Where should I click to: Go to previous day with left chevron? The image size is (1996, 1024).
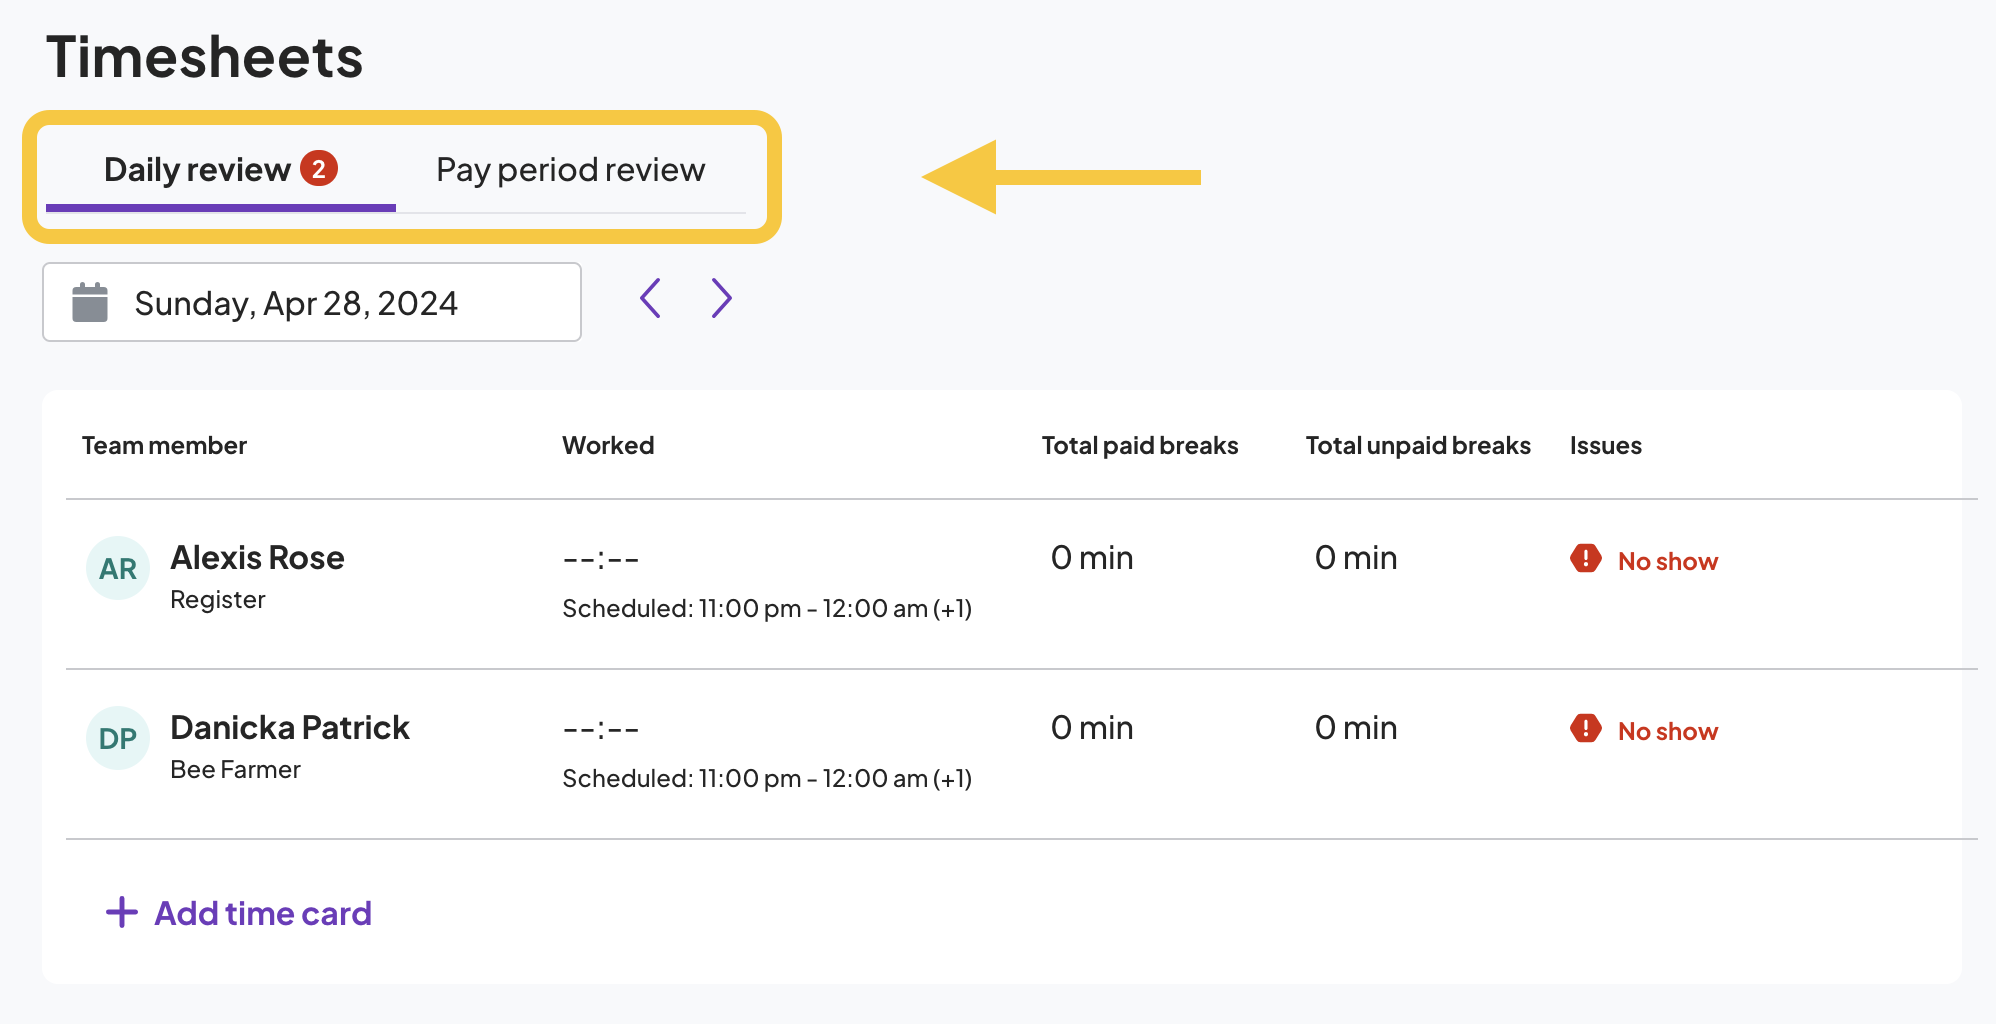[651, 298]
